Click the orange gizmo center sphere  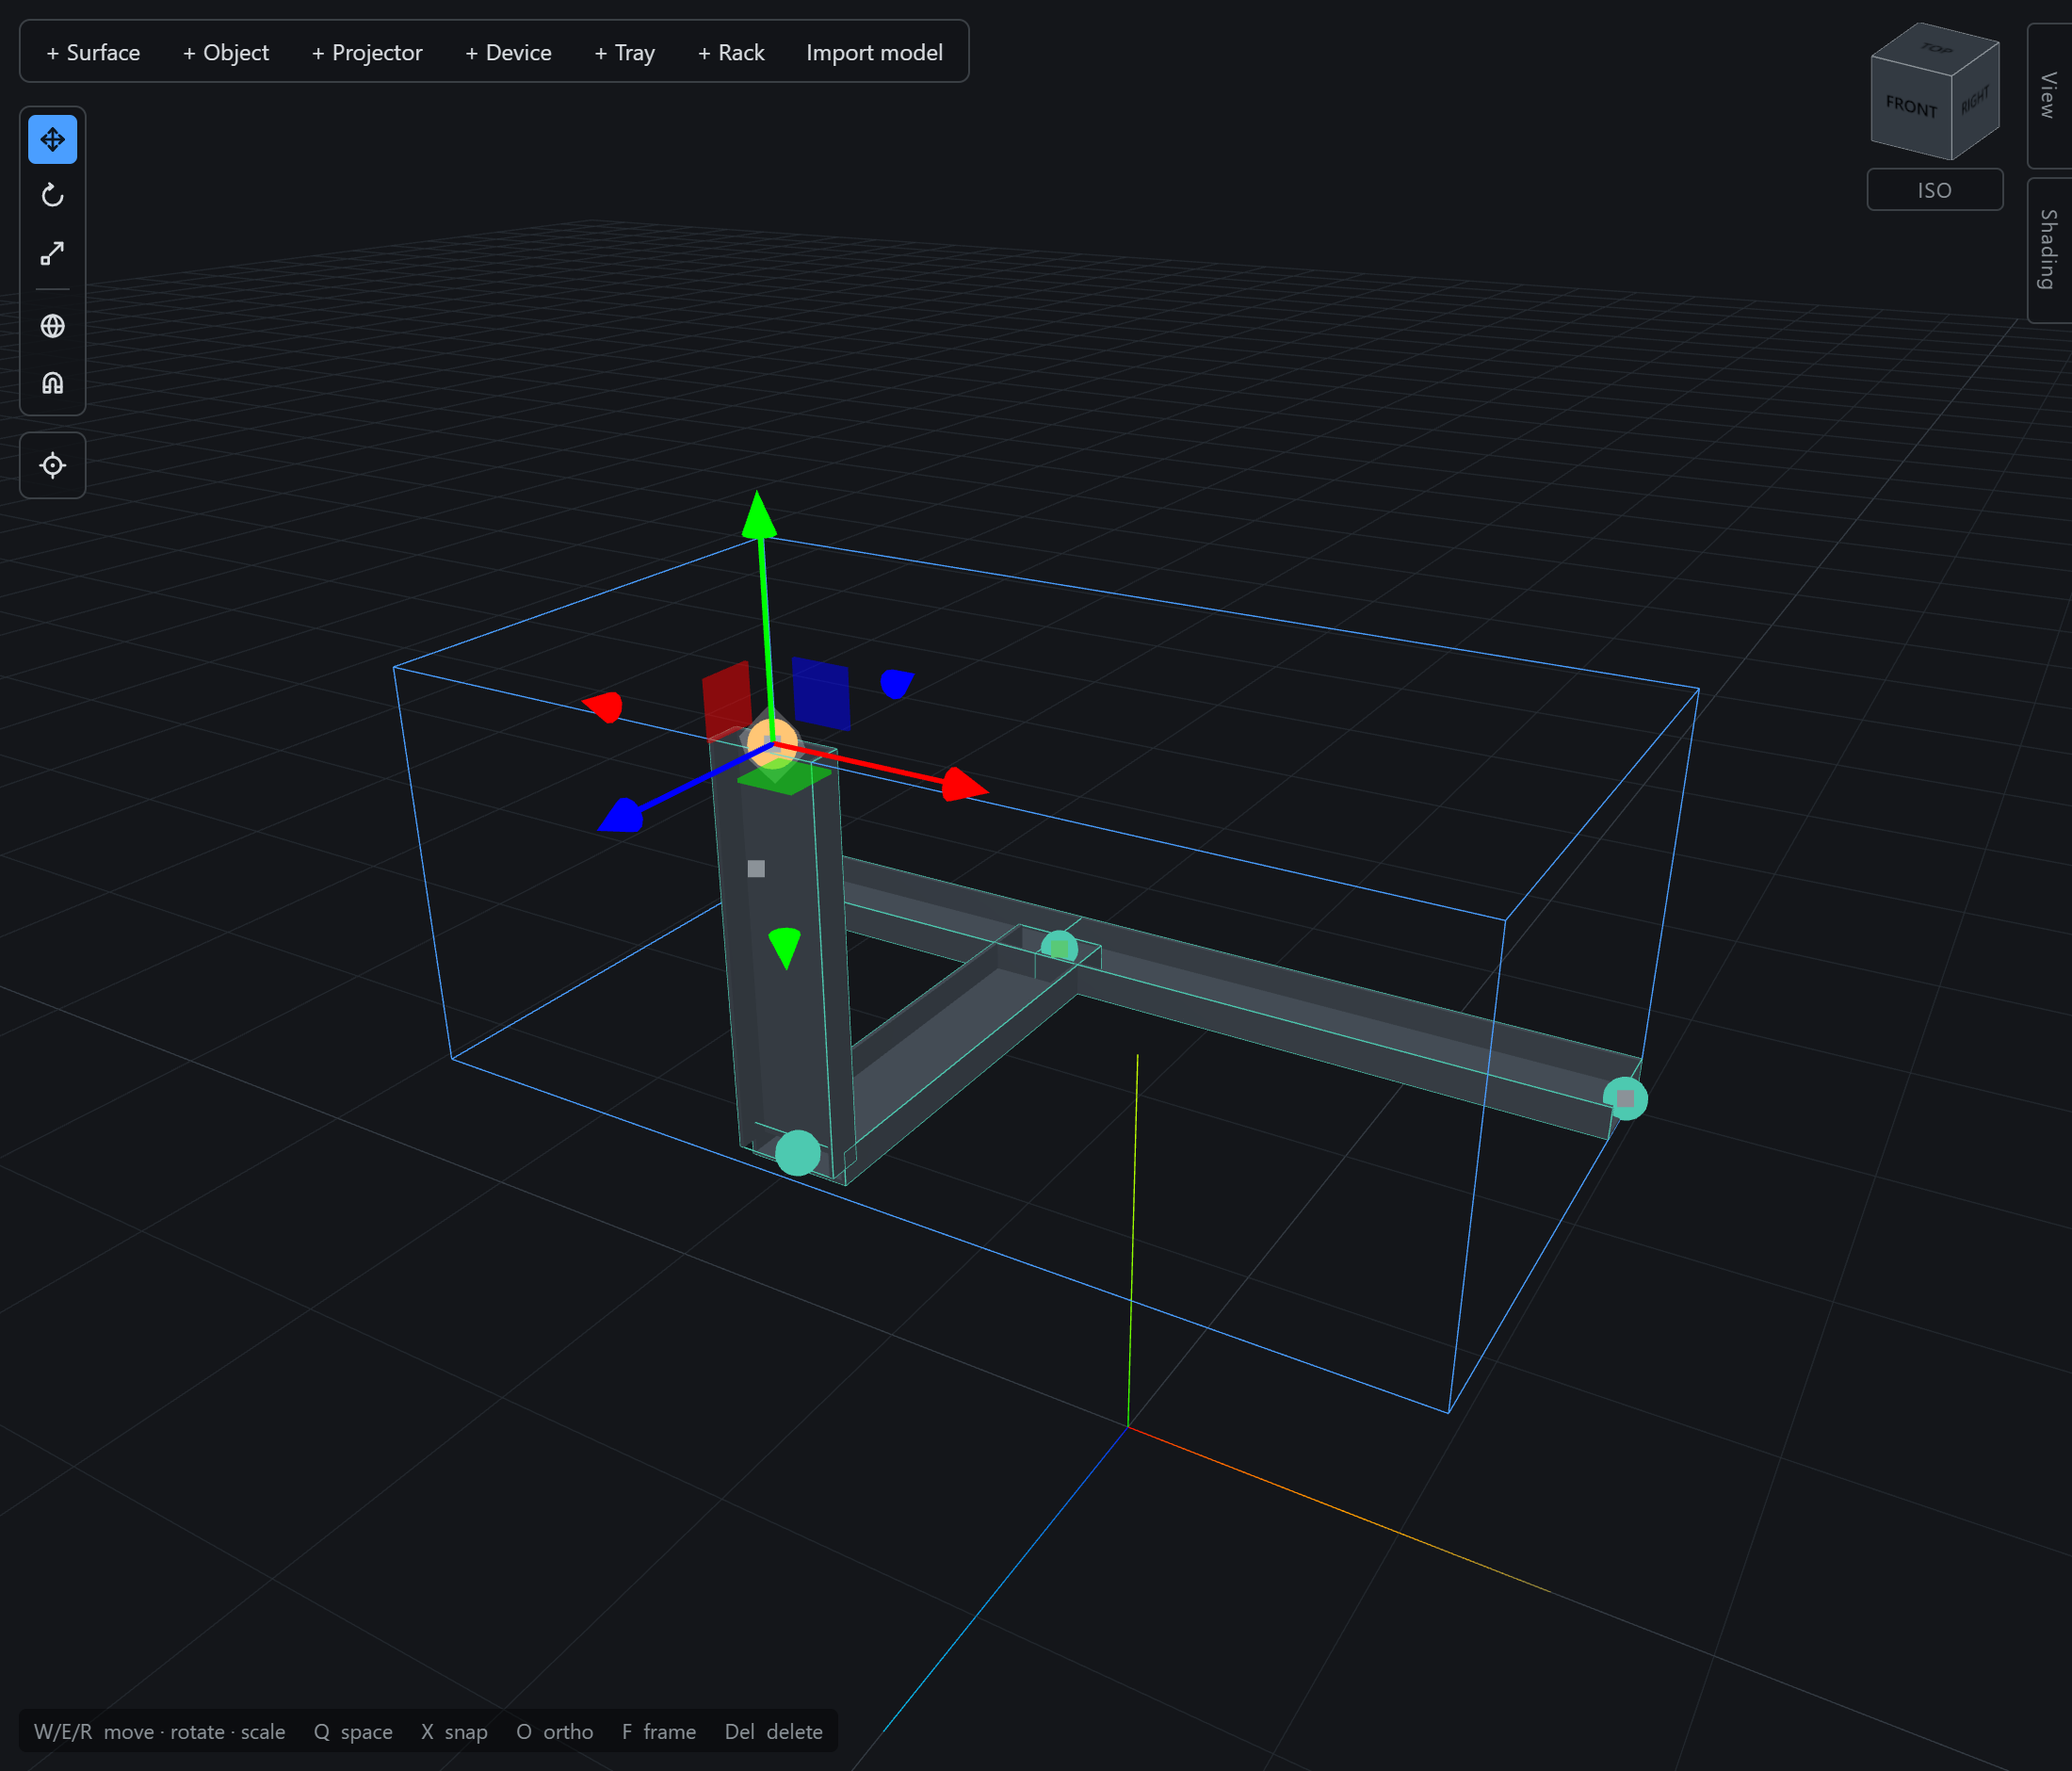773,743
